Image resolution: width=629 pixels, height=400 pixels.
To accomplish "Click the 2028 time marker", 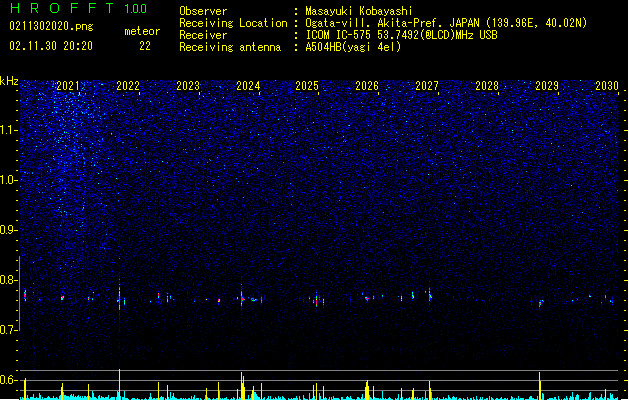I will coord(487,86).
